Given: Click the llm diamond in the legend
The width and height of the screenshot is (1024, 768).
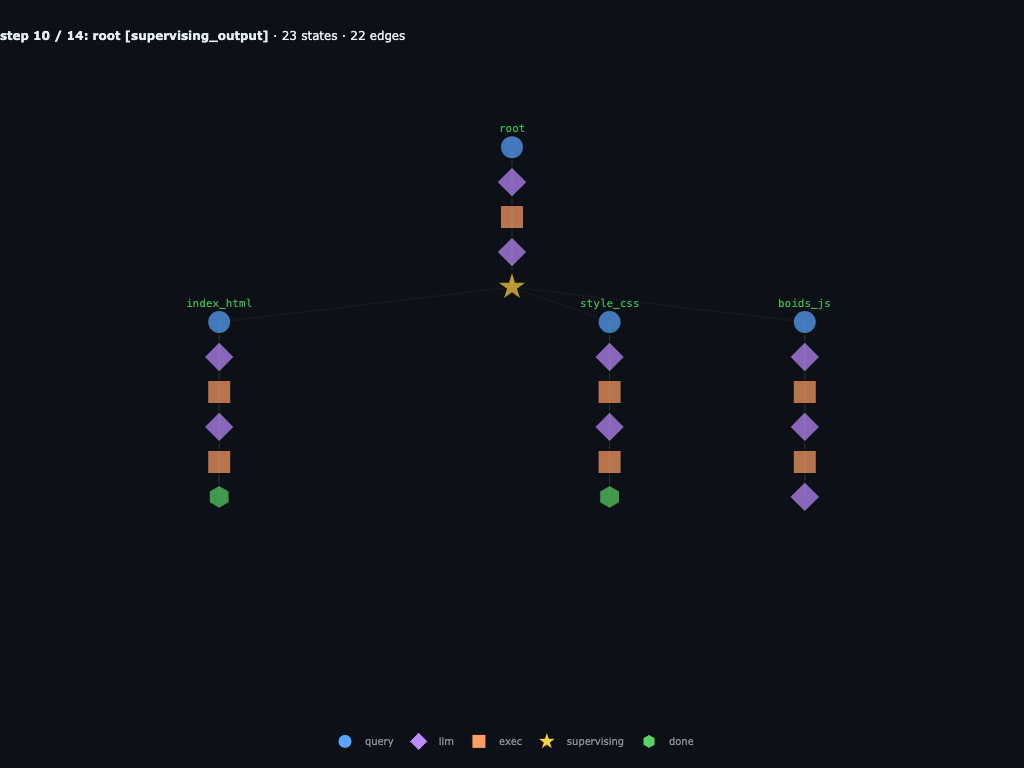Looking at the screenshot, I should [x=419, y=741].
